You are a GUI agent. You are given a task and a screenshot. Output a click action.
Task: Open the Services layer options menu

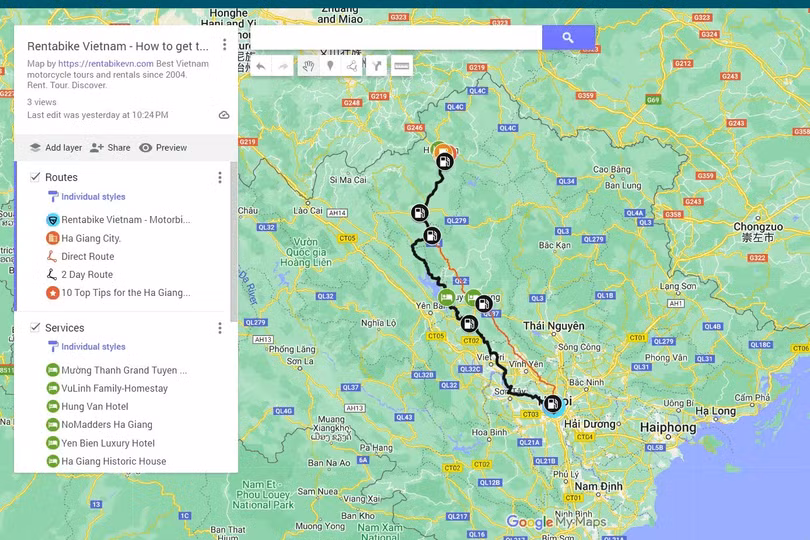point(220,328)
